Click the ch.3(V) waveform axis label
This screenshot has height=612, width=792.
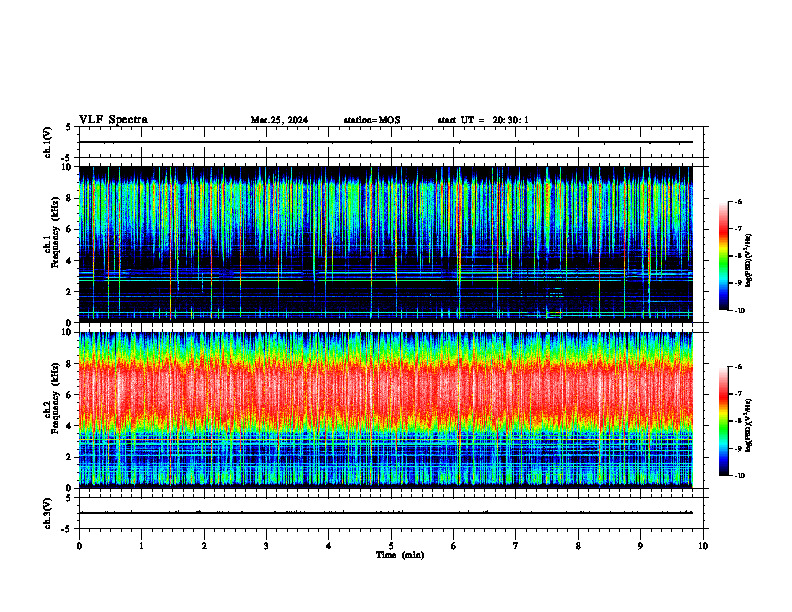click(47, 513)
